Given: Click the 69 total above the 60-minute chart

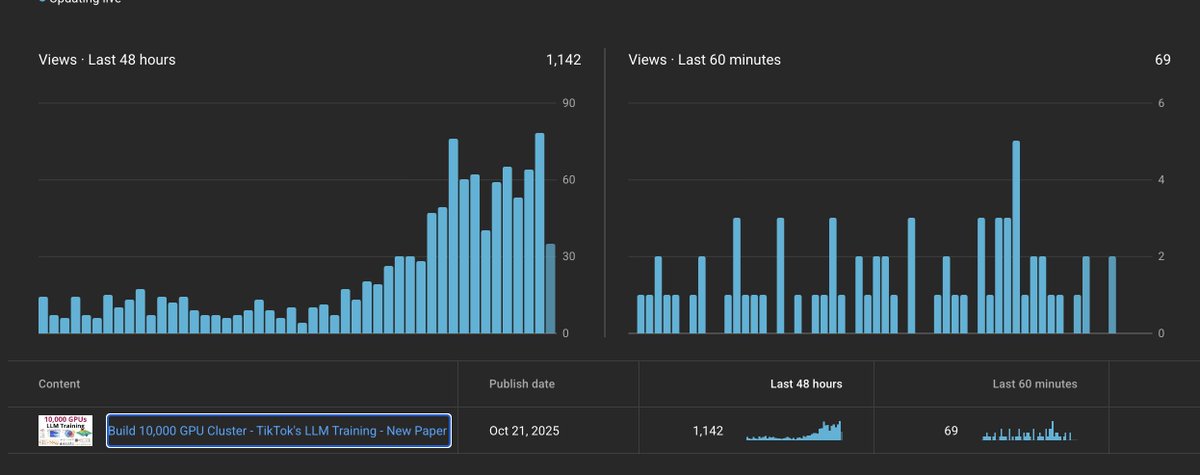Looking at the screenshot, I should 1163,60.
